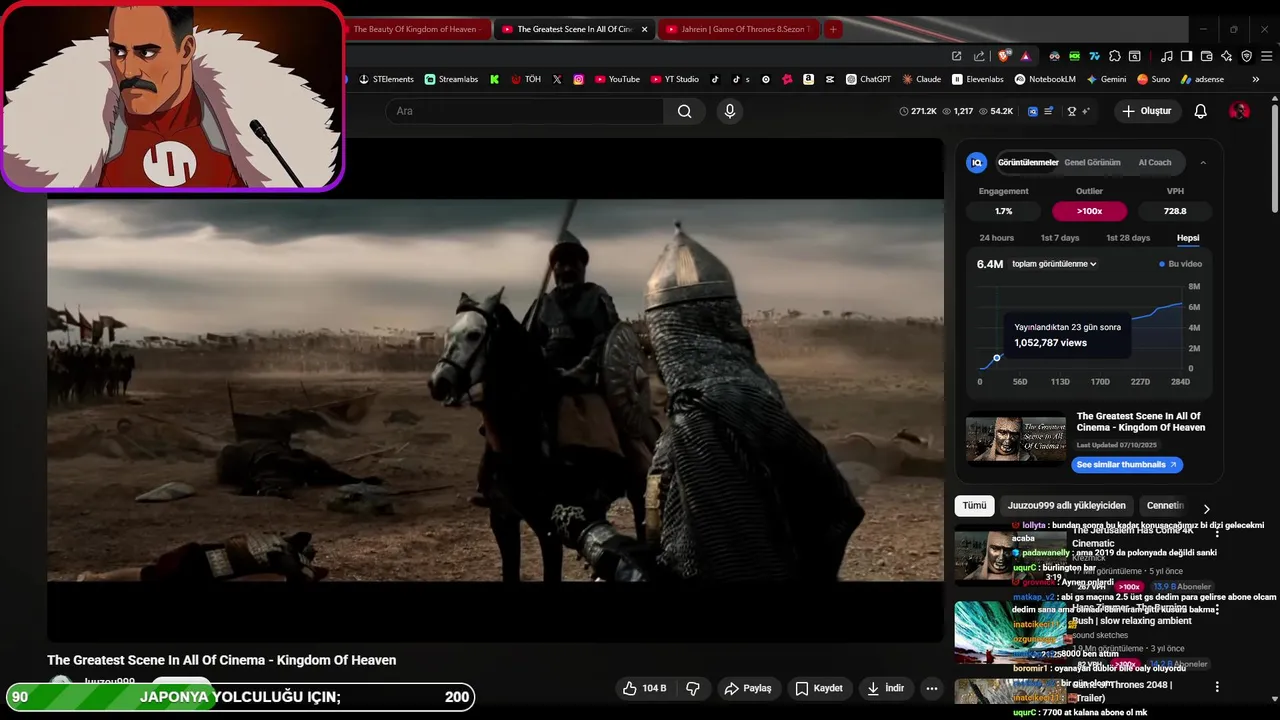
Task: Open the YouTube bookmark
Action: [617, 79]
